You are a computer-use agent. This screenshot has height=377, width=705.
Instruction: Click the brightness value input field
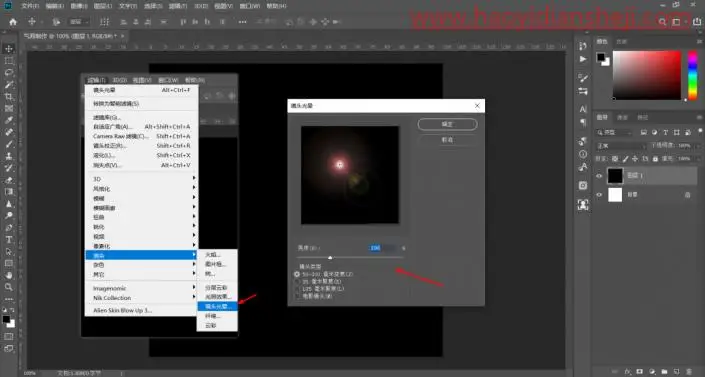[x=383, y=248]
